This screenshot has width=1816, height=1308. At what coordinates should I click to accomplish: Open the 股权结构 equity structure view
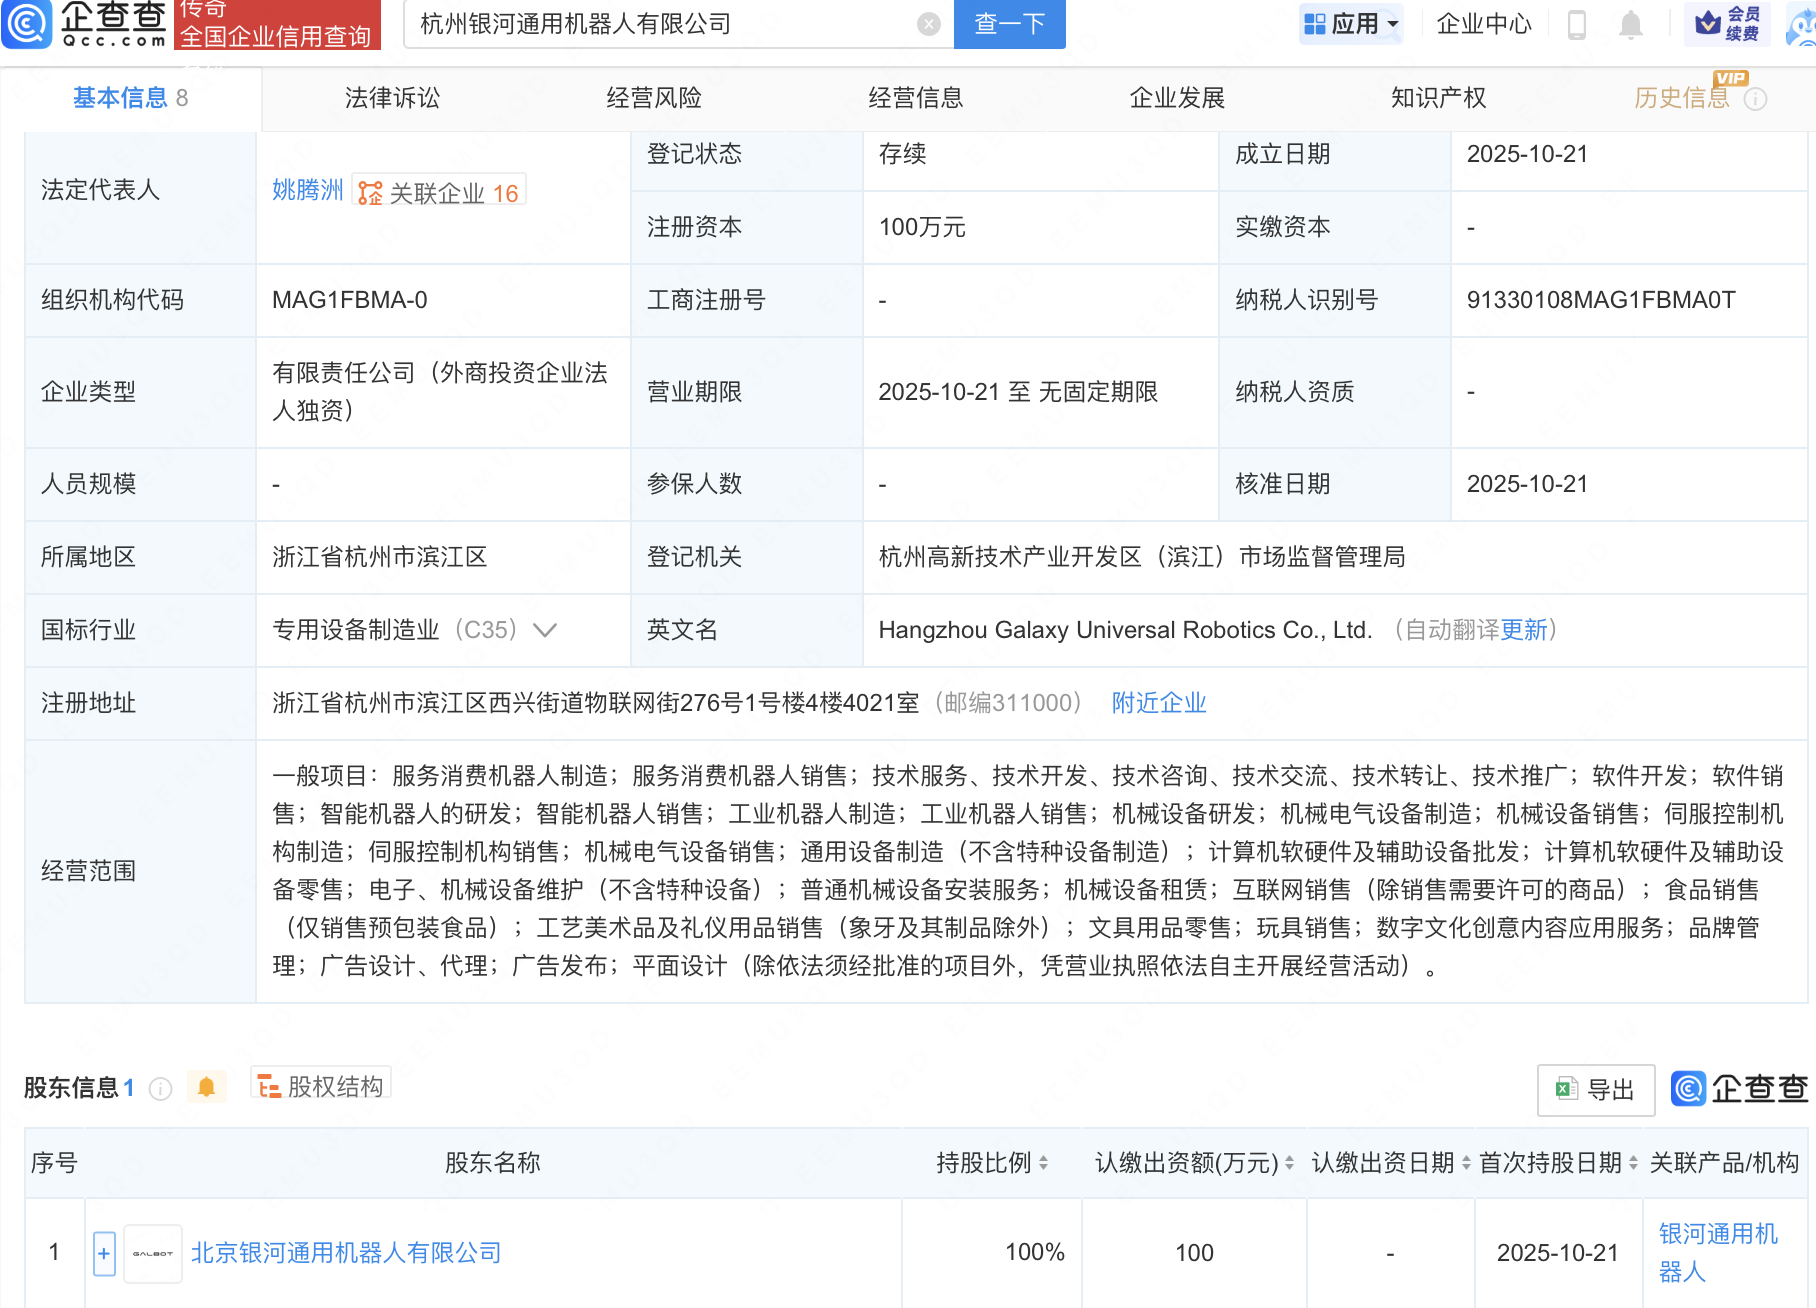pos(321,1086)
